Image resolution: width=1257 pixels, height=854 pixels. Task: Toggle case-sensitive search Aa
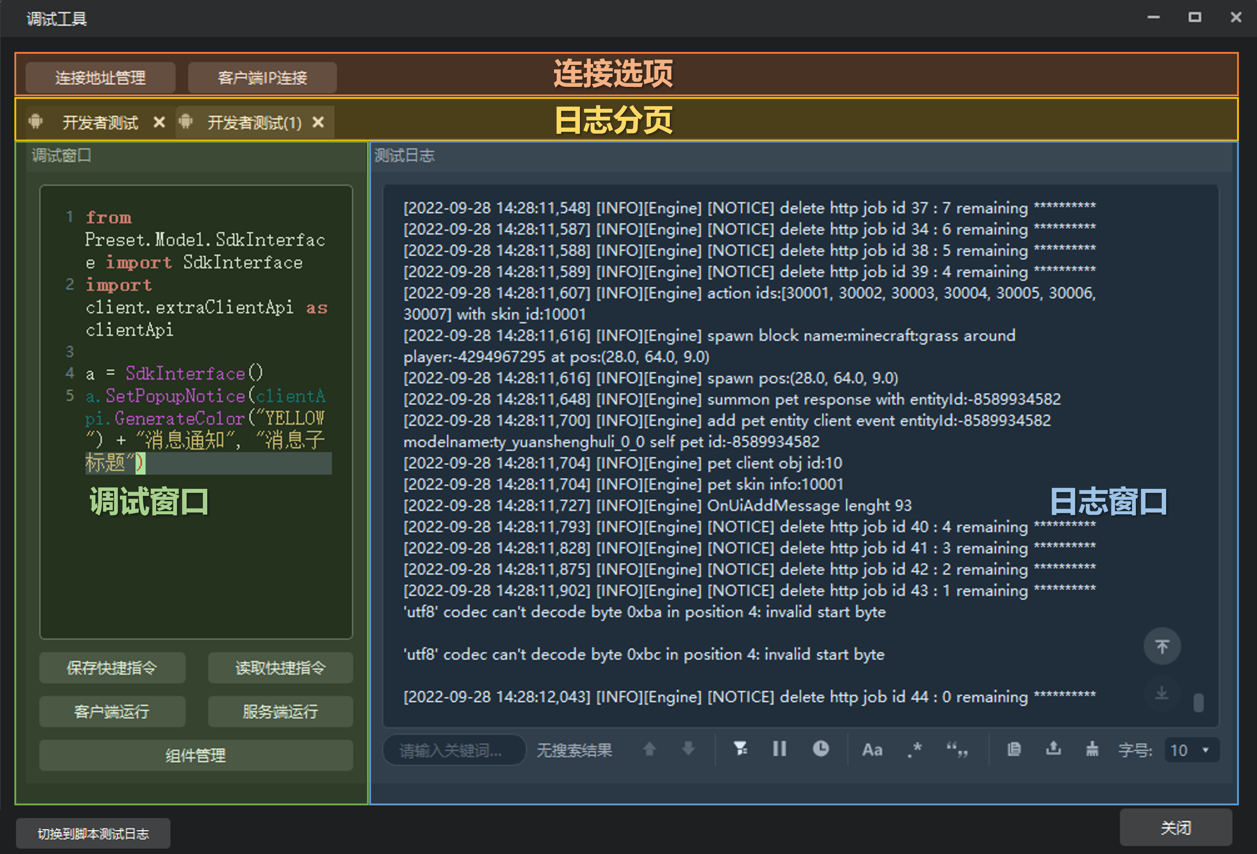point(872,750)
